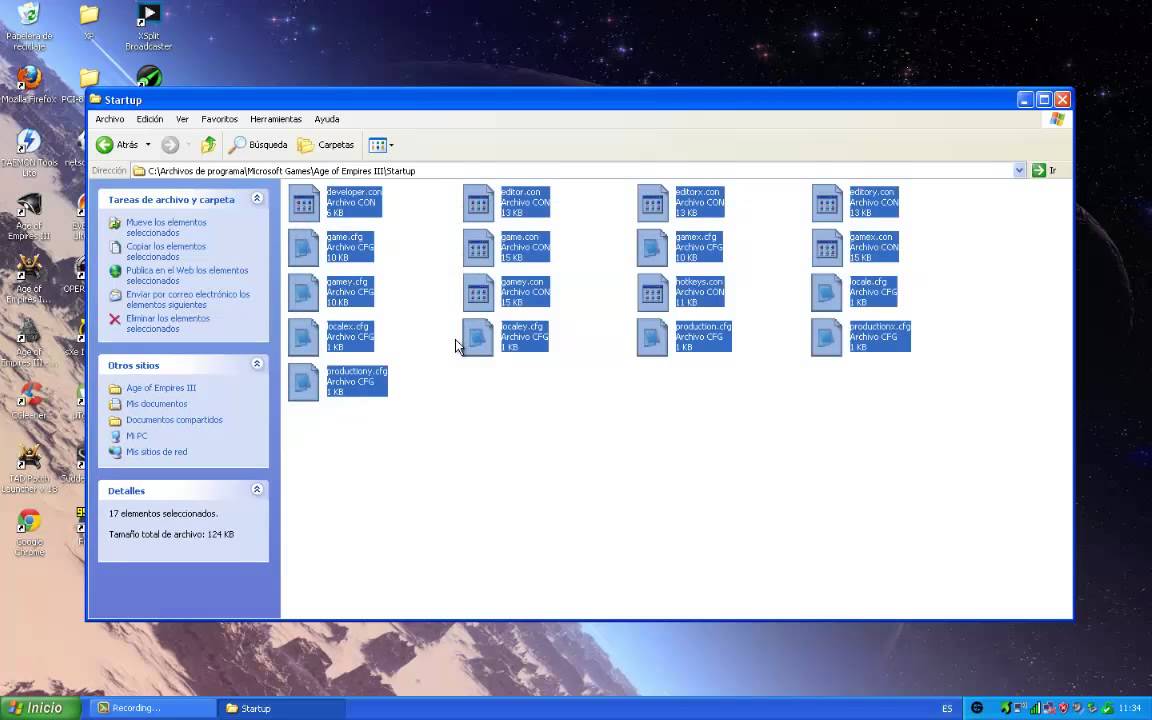
Task: Open the Herramientas menu
Action: click(x=276, y=119)
